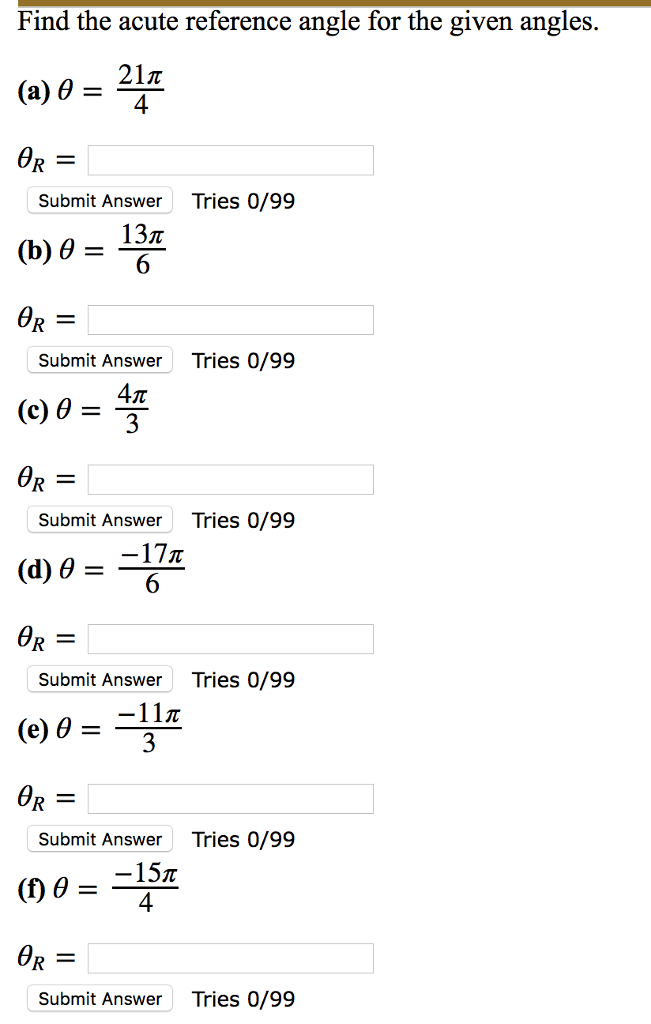Click Submit Answer for the 13π/6 problem
The width and height of the screenshot is (651, 1024).
(99, 359)
